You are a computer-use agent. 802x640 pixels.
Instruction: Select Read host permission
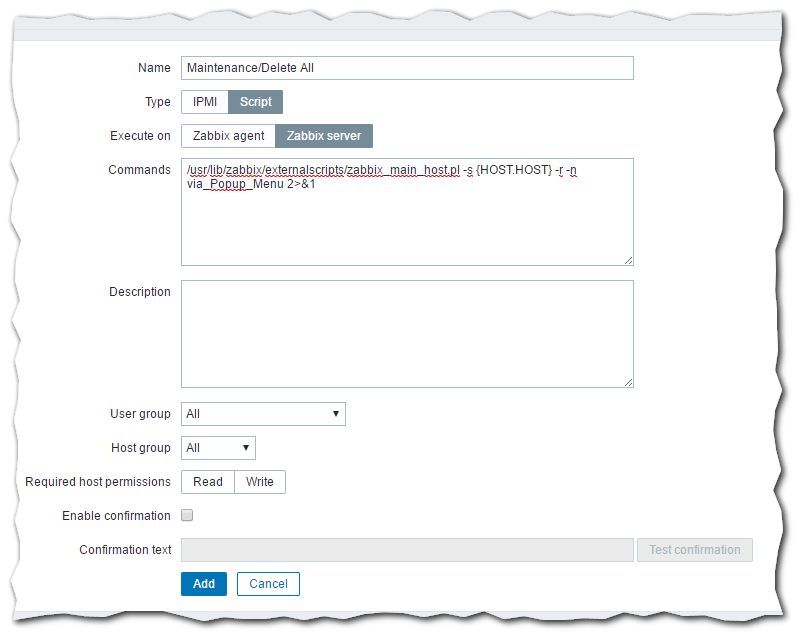click(x=208, y=482)
